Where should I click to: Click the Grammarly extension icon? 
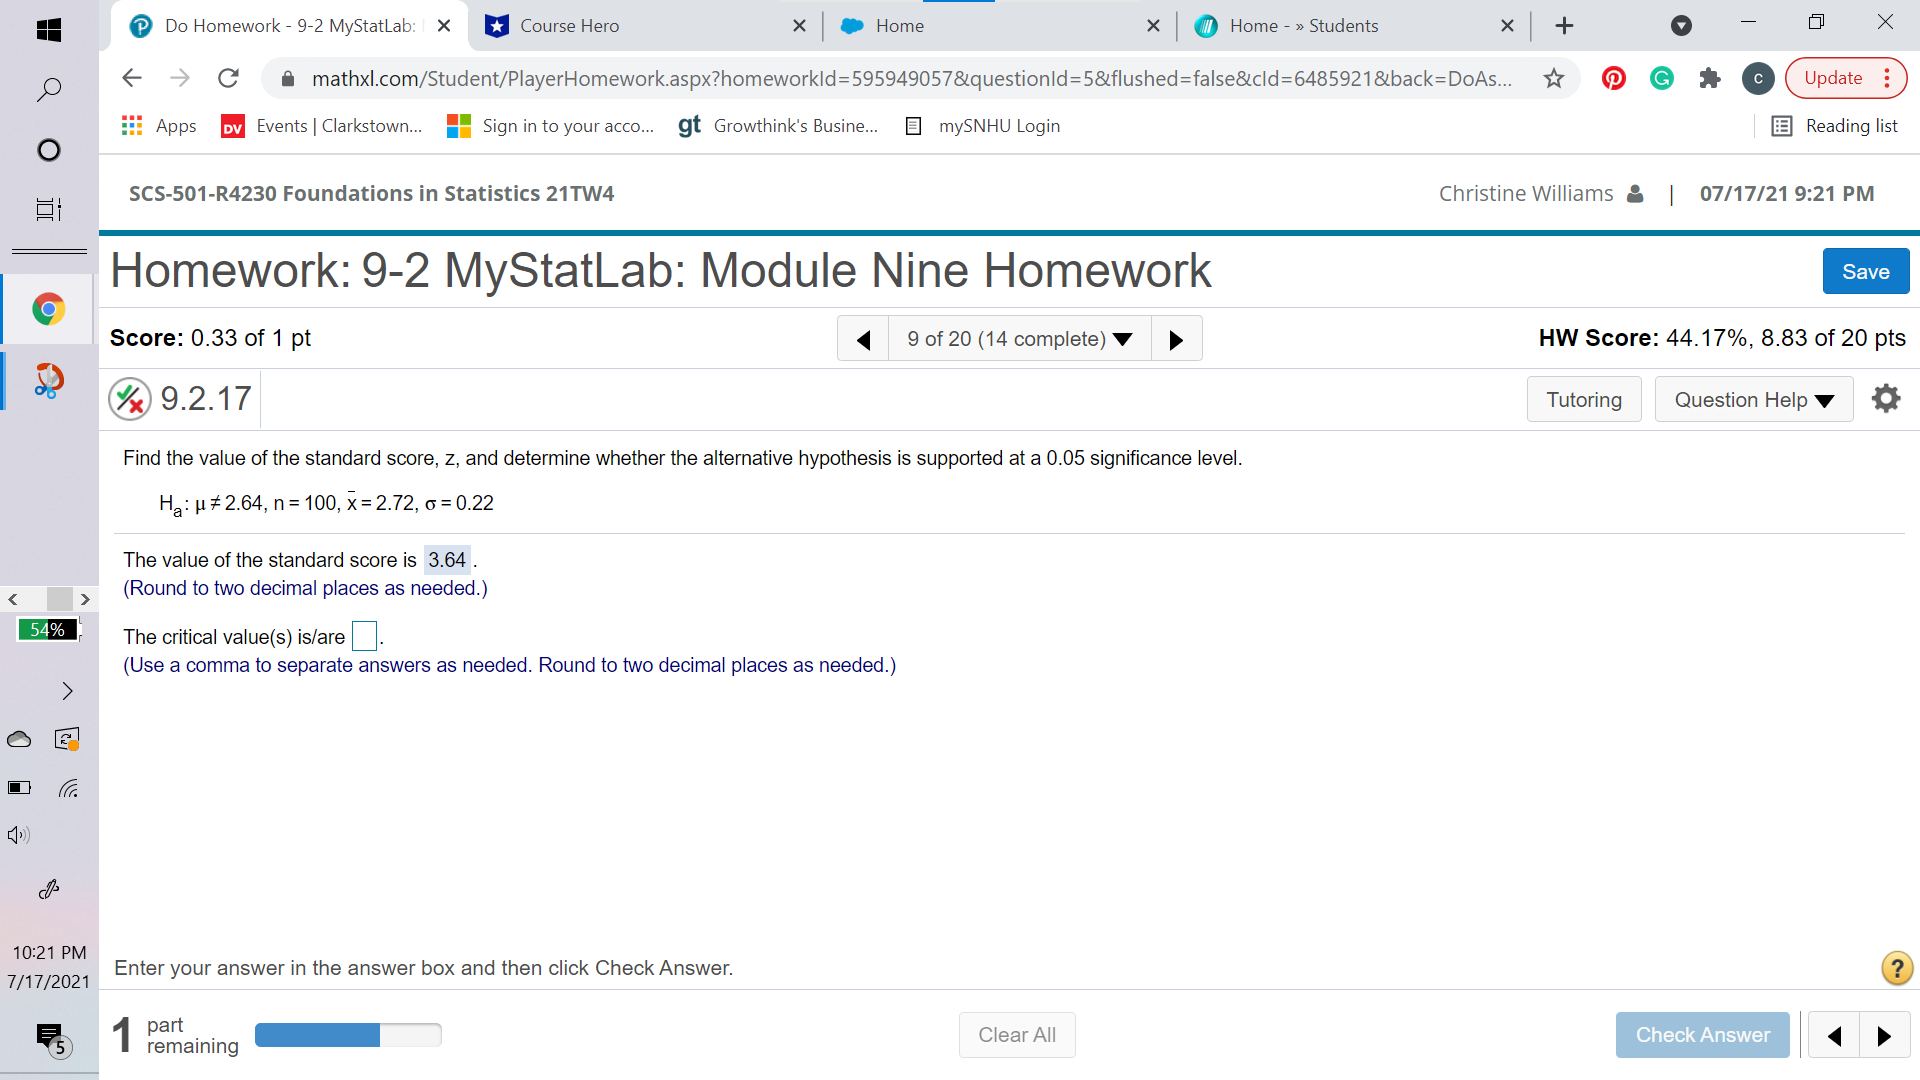pos(1661,78)
